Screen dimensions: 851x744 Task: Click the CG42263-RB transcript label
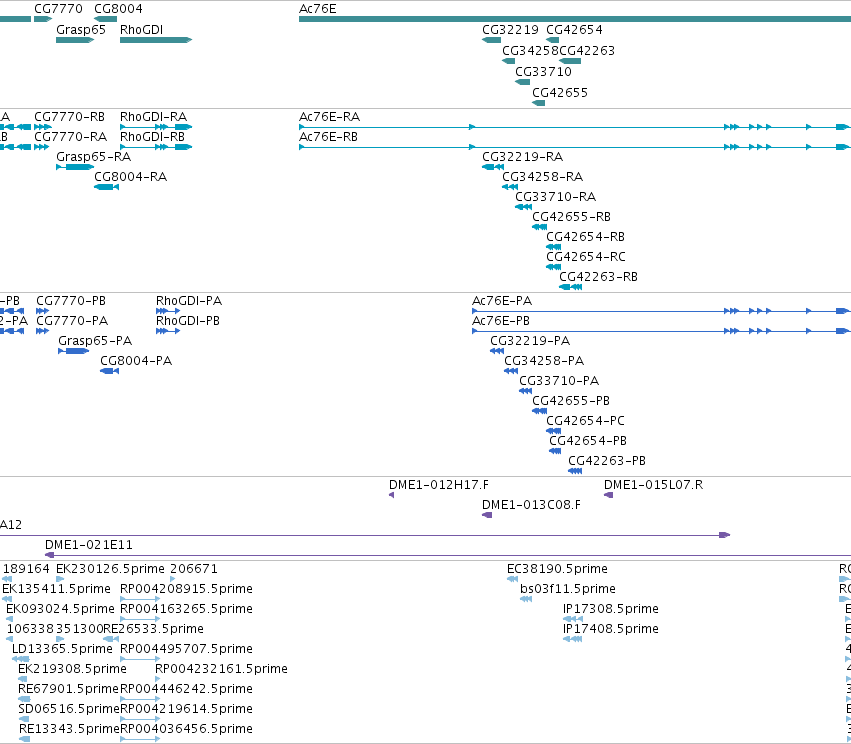tap(599, 276)
